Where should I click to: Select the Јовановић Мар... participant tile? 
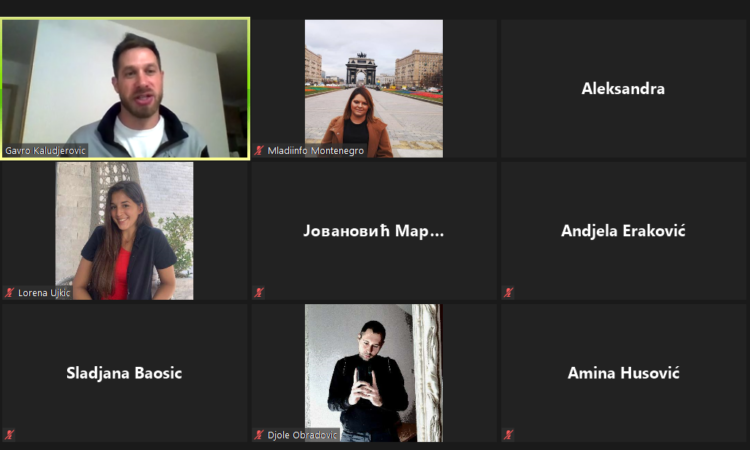(x=374, y=231)
